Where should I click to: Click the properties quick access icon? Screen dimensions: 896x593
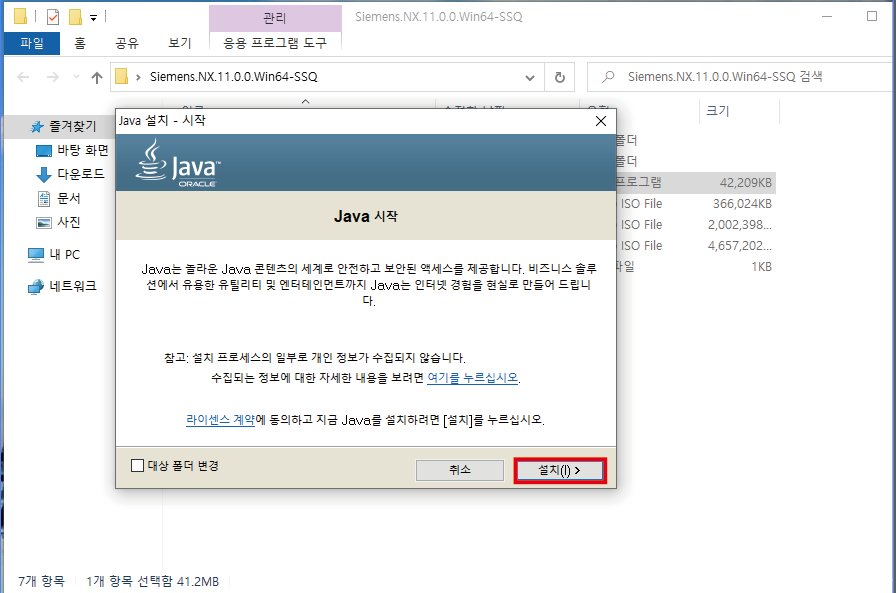click(x=53, y=17)
